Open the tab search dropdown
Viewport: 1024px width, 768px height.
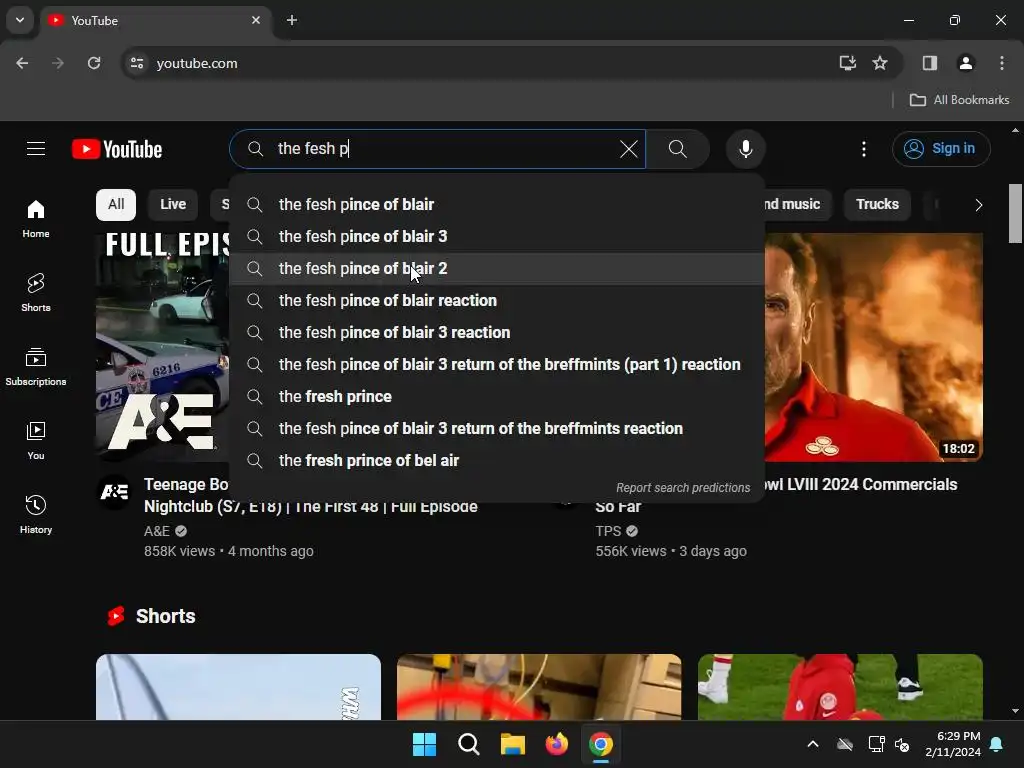click(20, 20)
